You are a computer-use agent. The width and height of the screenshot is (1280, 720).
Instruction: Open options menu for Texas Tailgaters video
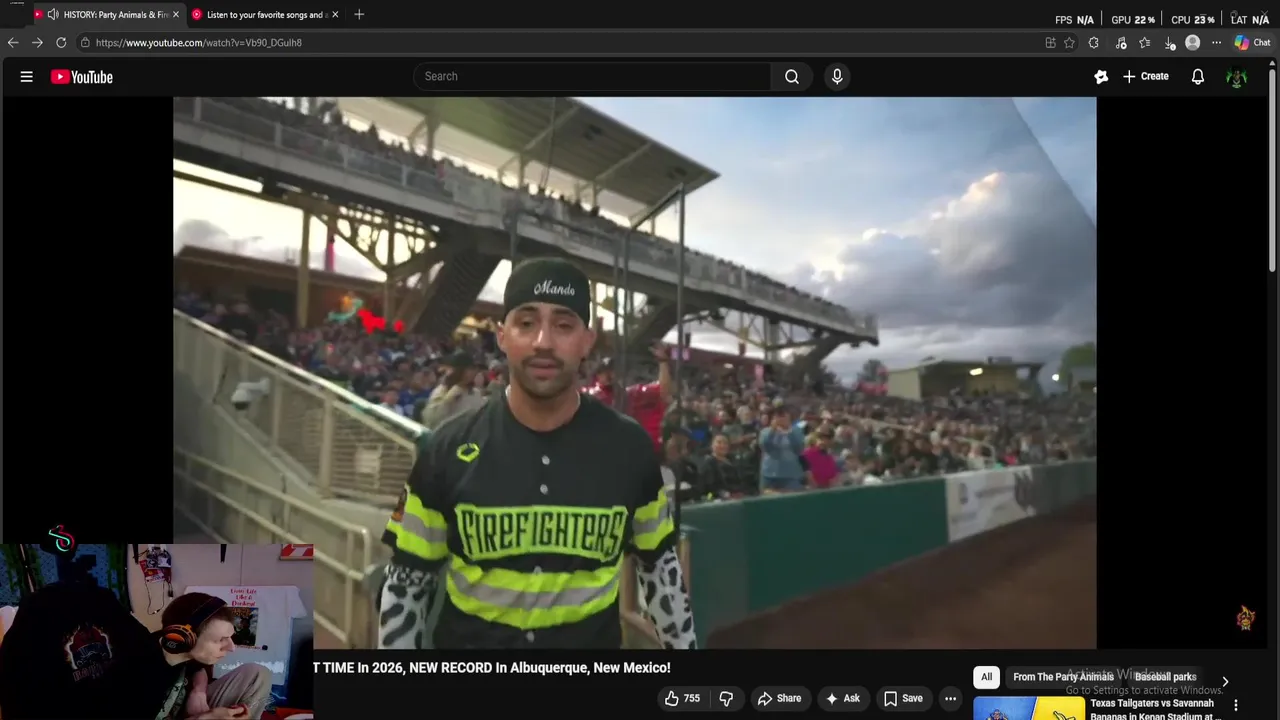coord(1236,705)
